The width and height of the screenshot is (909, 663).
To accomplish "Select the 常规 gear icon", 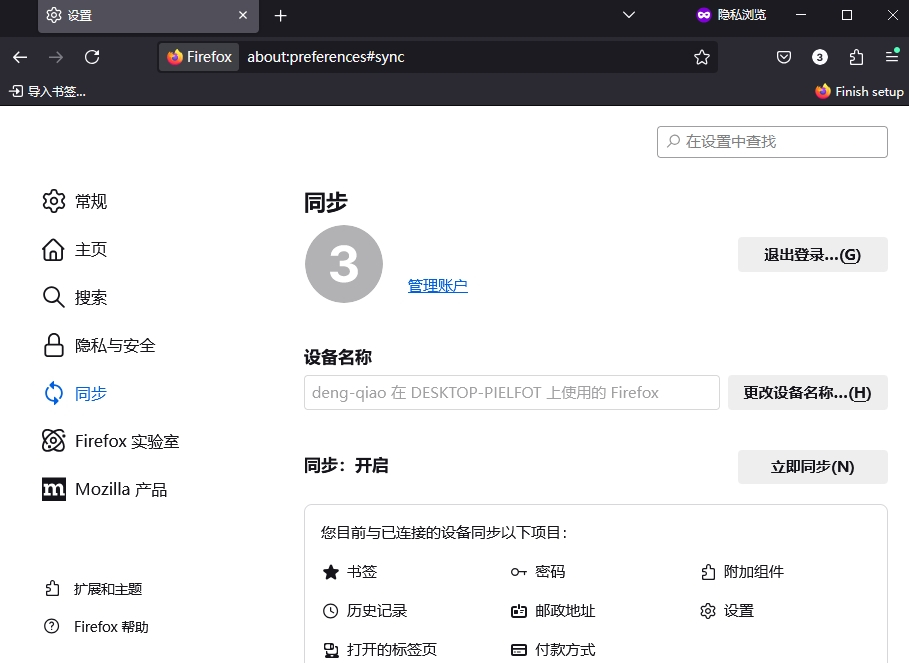I will coord(53,201).
